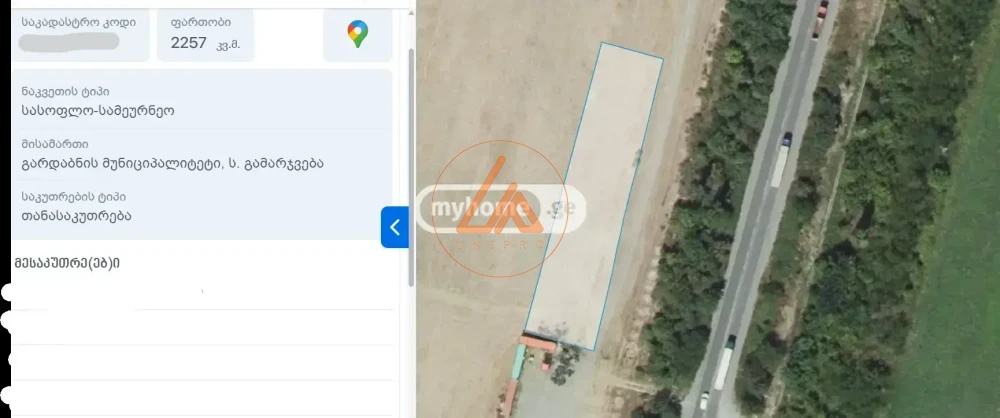Click the ფართობი area label
The image size is (1000, 418).
(200, 21)
